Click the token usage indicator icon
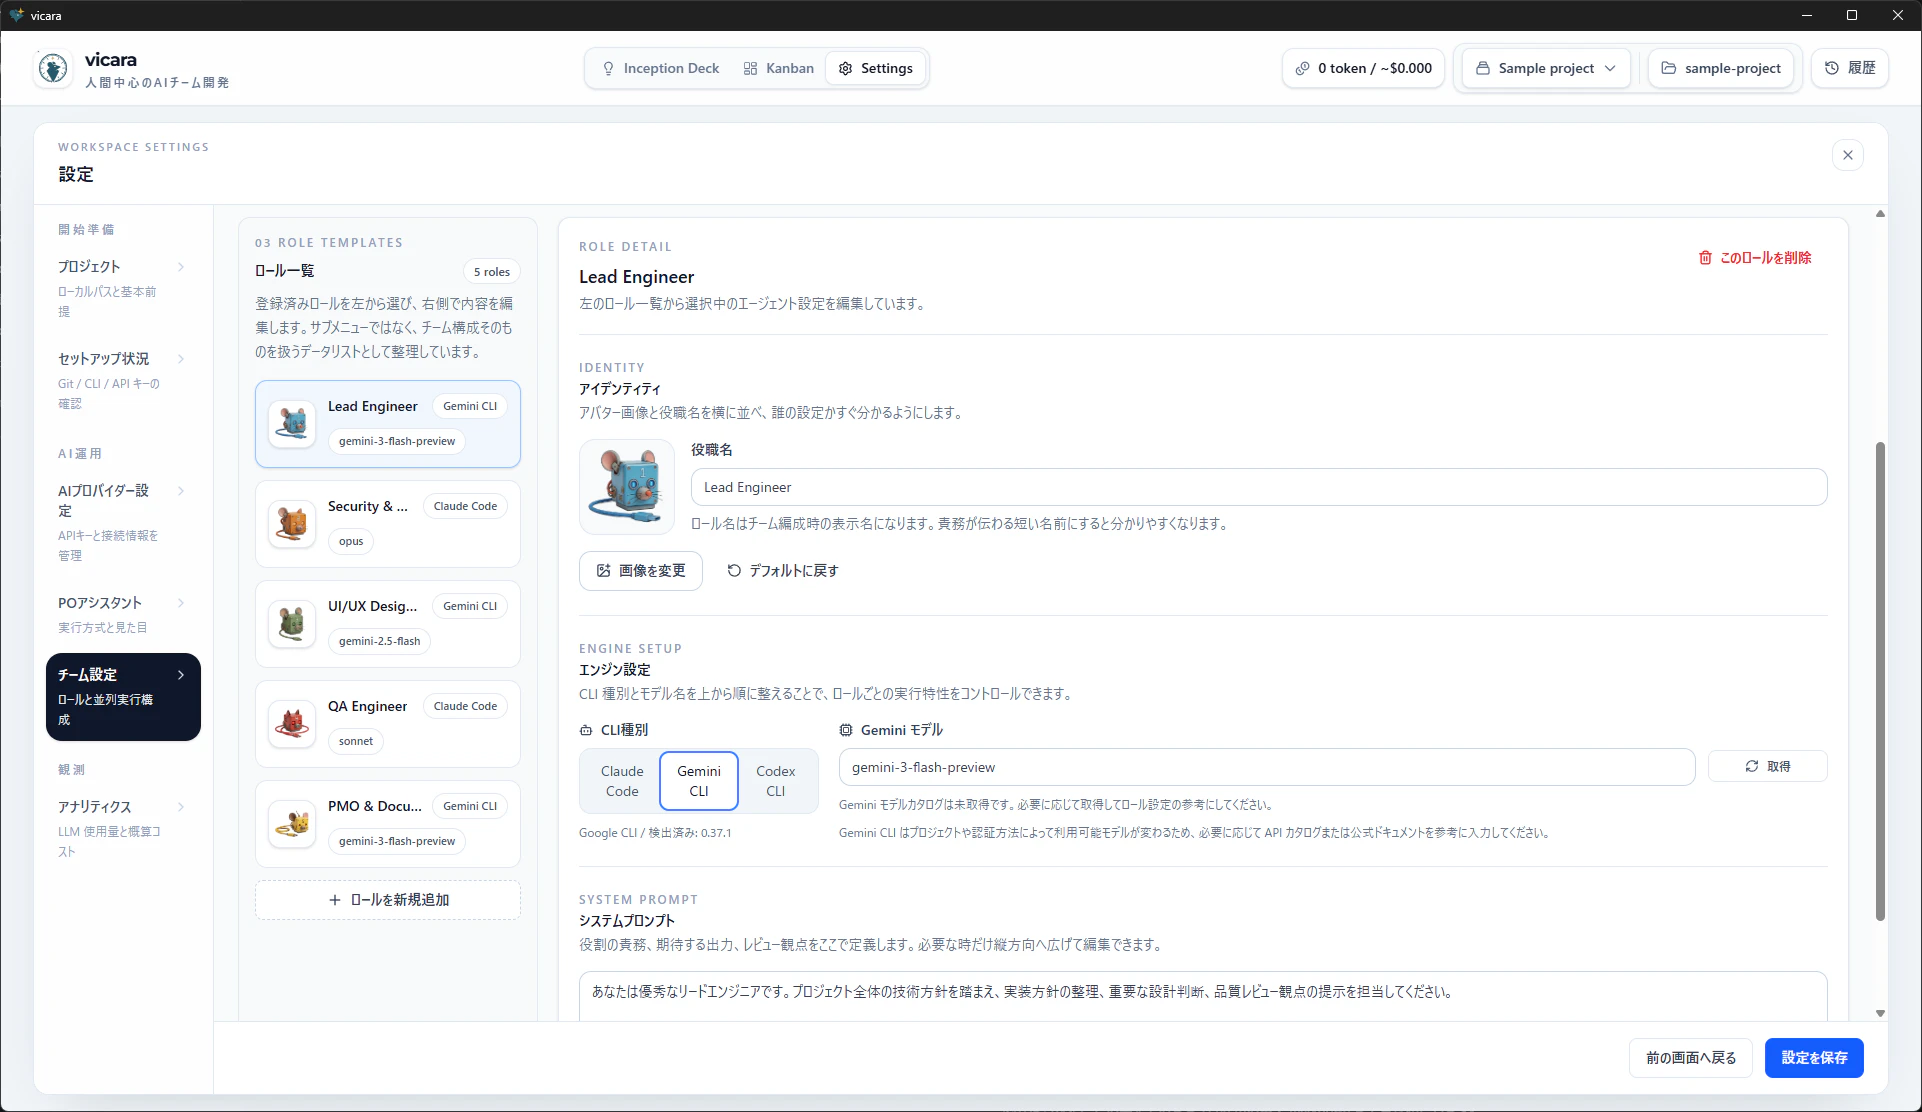Image resolution: width=1922 pixels, height=1112 pixels. (x=1302, y=68)
